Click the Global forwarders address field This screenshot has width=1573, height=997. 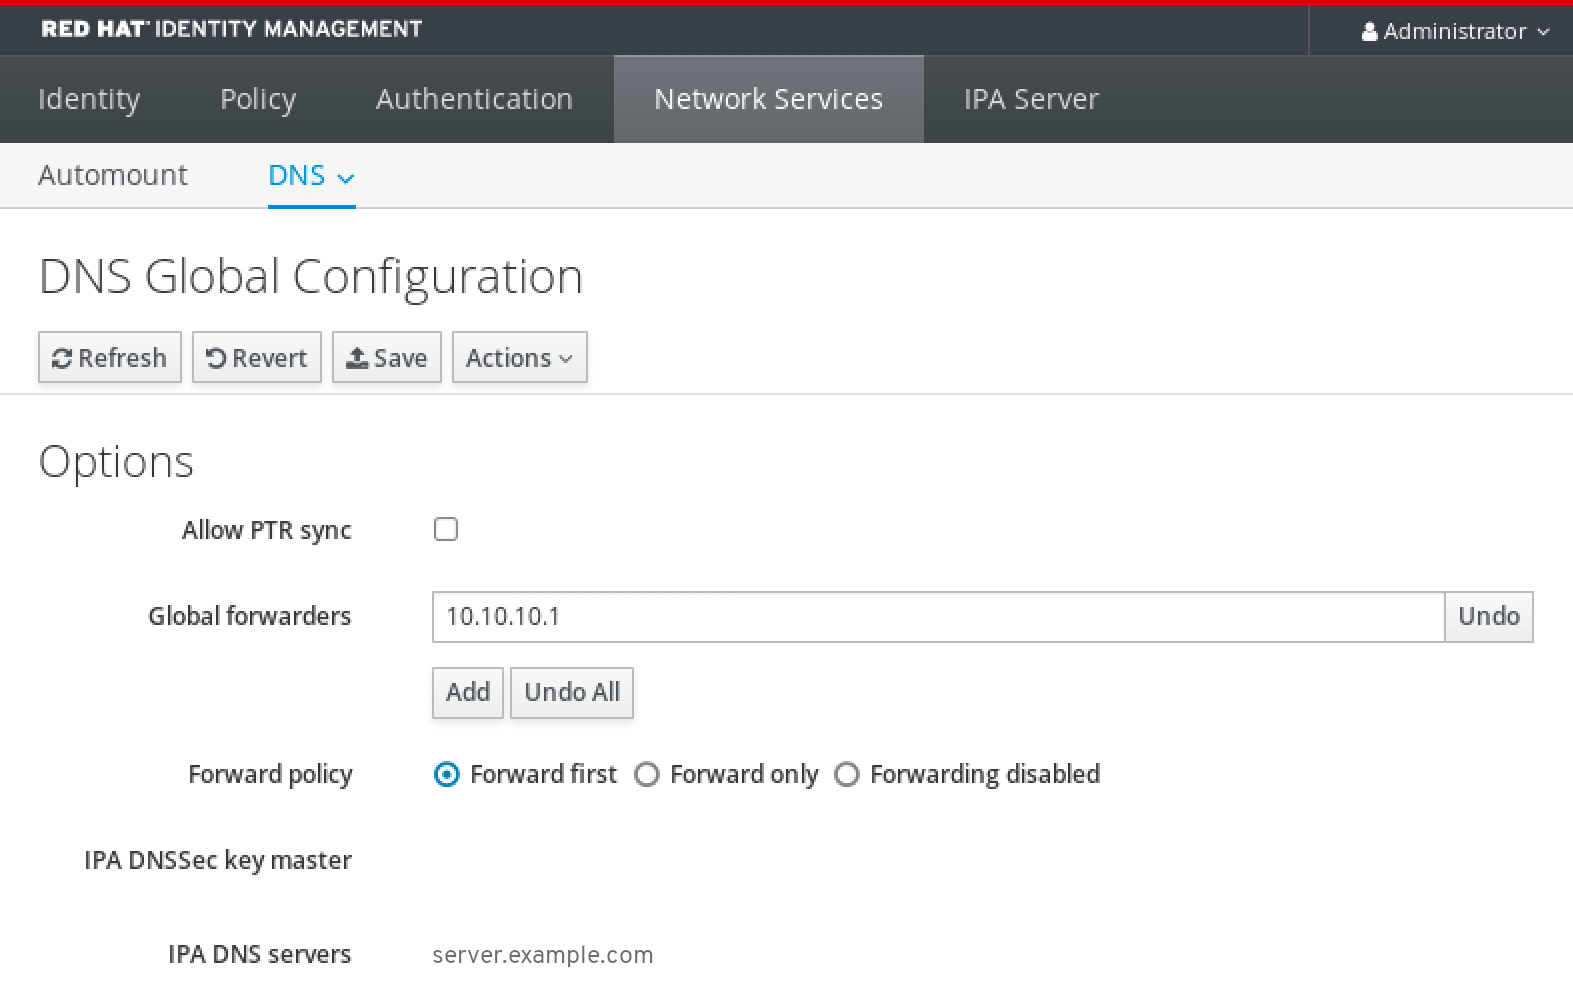pos(937,617)
